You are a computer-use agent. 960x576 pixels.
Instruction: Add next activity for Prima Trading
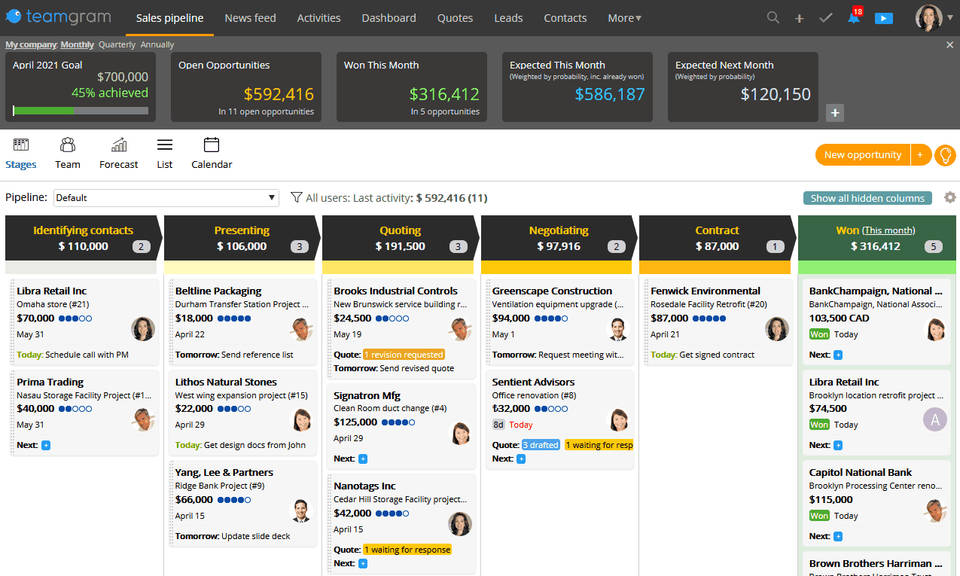tap(46, 445)
